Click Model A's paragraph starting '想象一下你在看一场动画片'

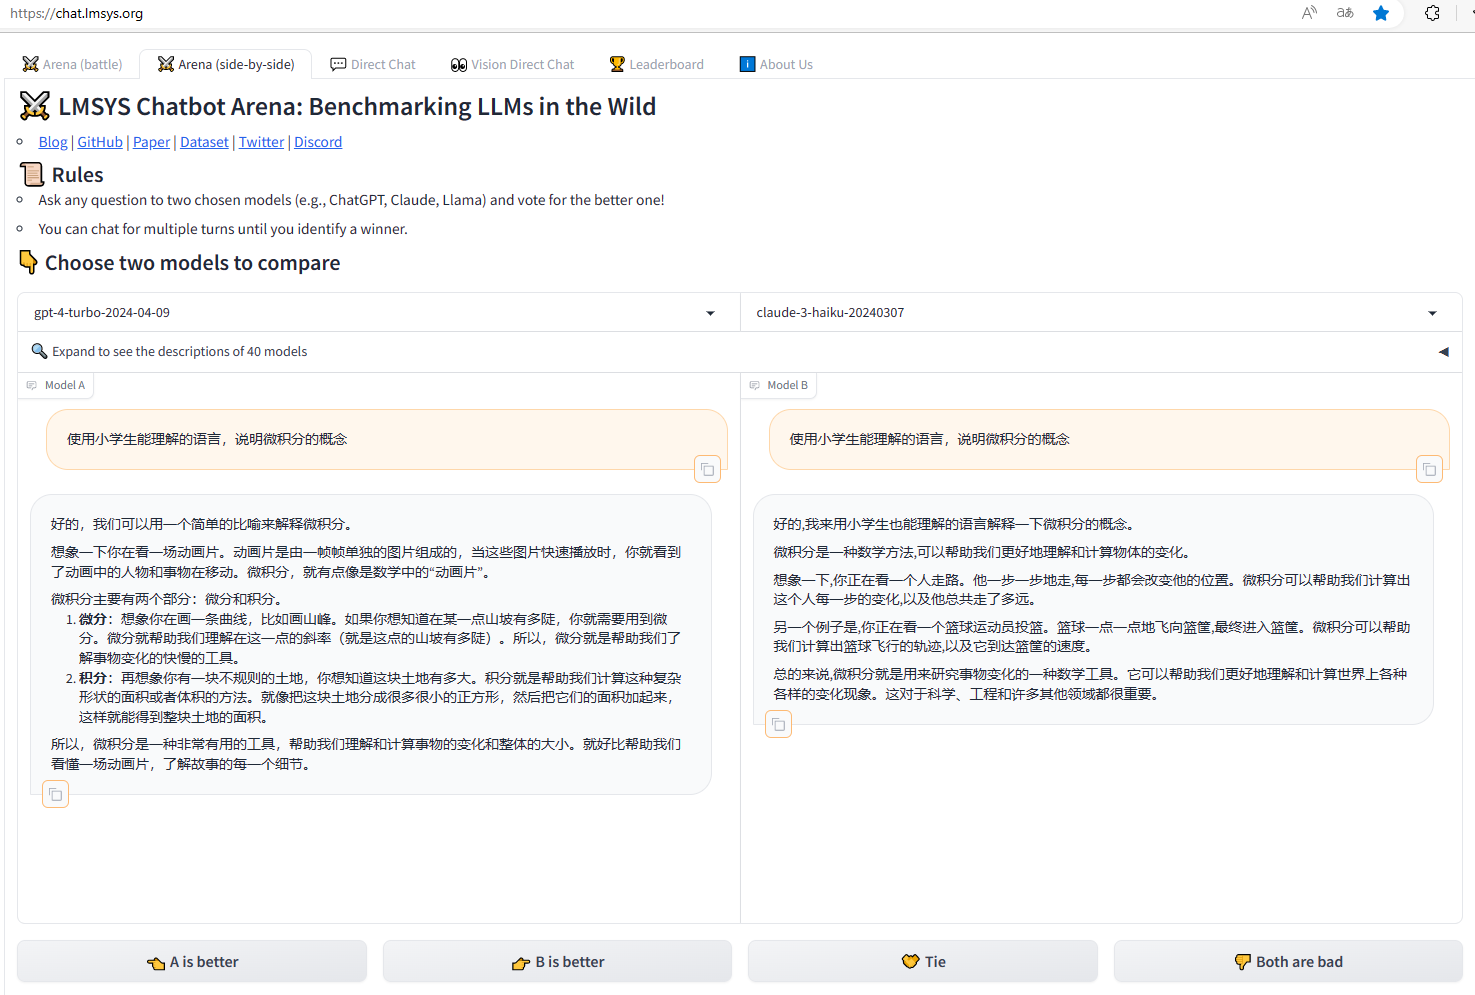coord(366,562)
